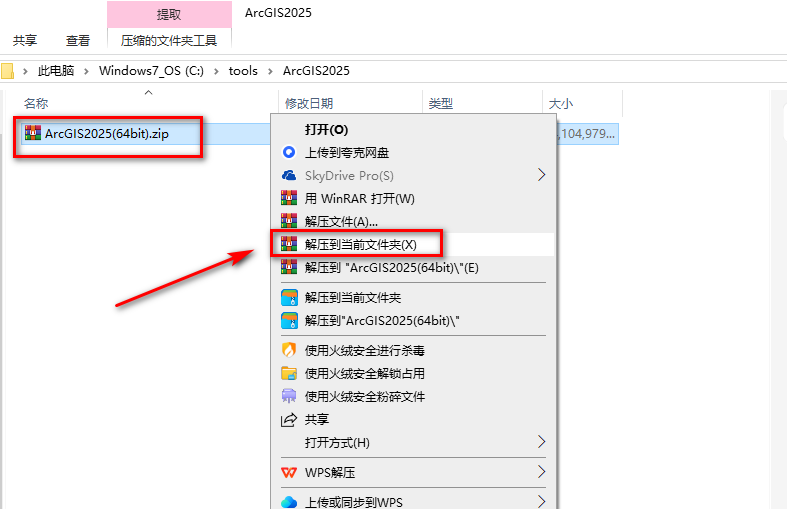
Task: Switch to 压缩的文件夹工具 ribbon tab
Action: click(169, 41)
